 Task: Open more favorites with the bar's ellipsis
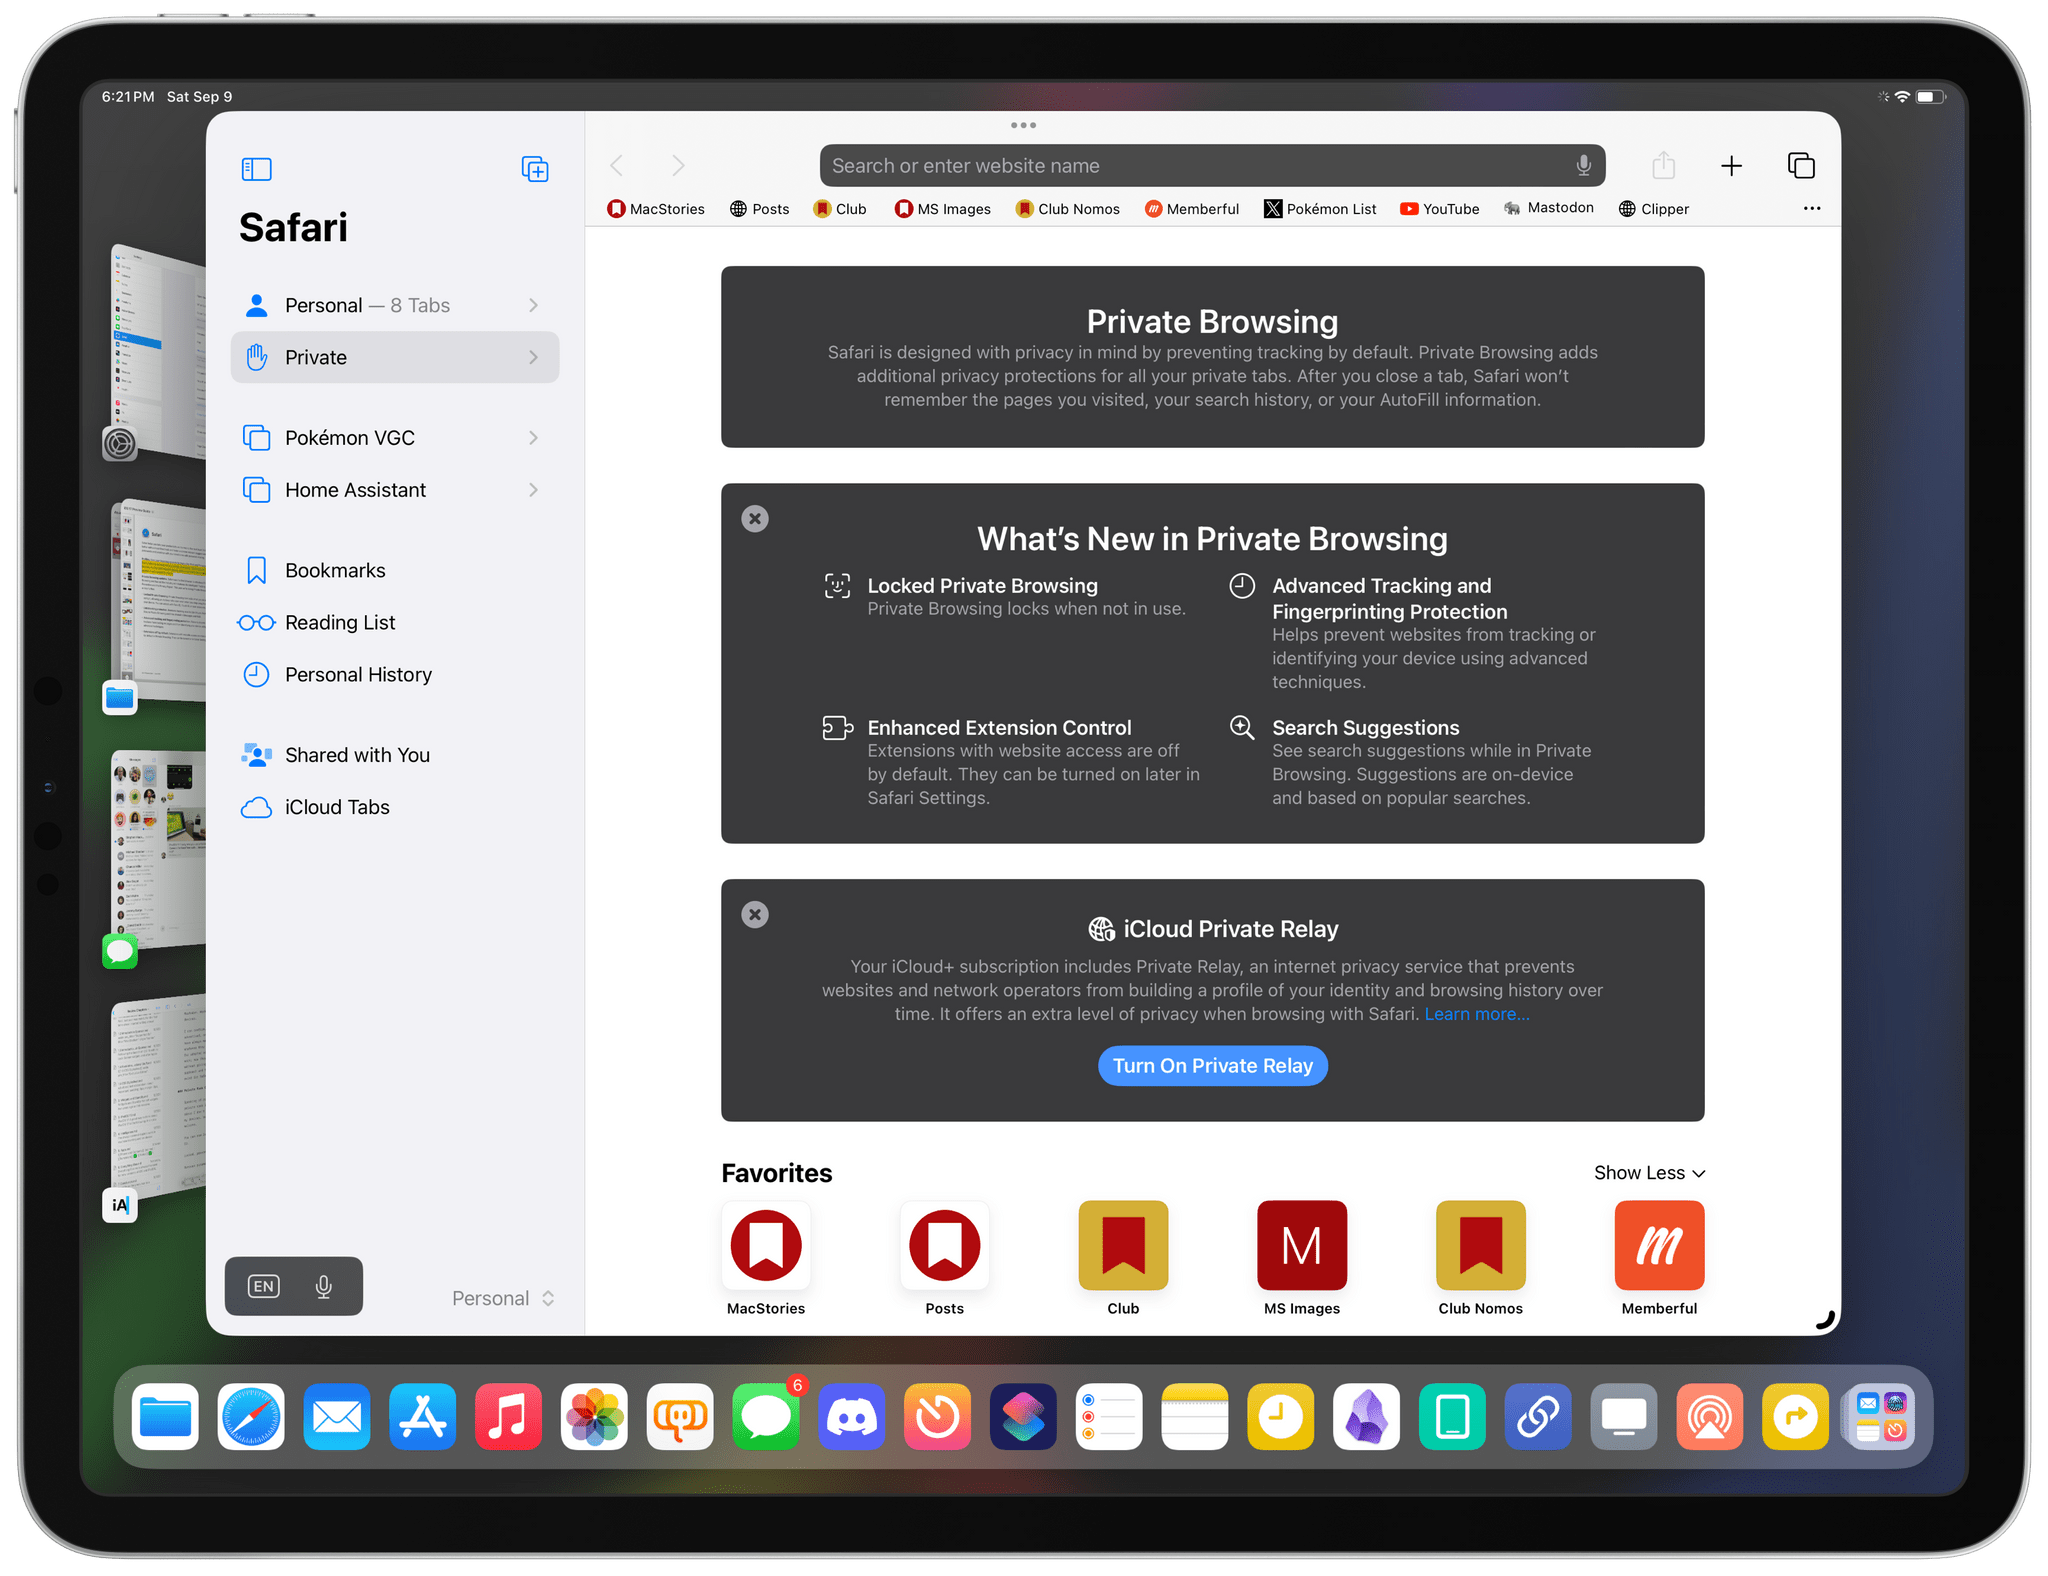[1811, 208]
